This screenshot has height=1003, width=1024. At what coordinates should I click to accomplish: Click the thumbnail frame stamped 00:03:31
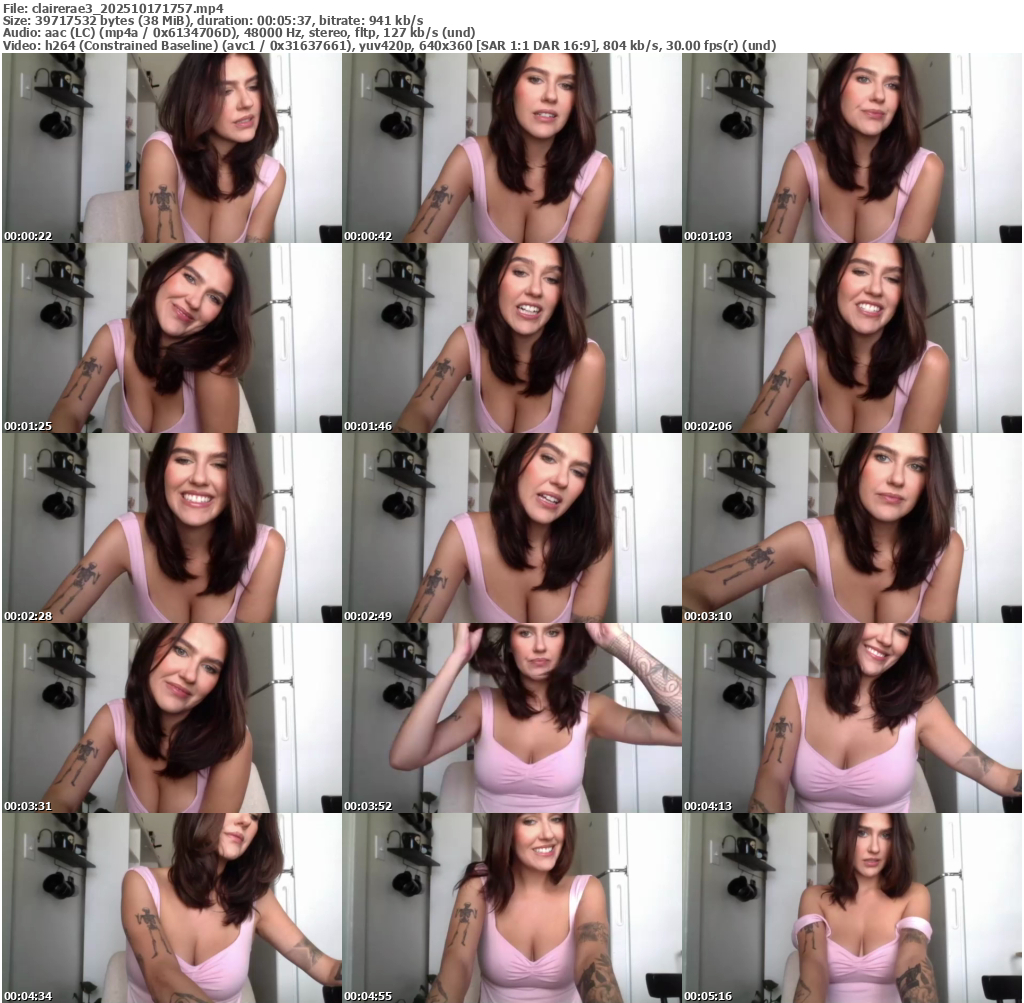[x=172, y=718]
